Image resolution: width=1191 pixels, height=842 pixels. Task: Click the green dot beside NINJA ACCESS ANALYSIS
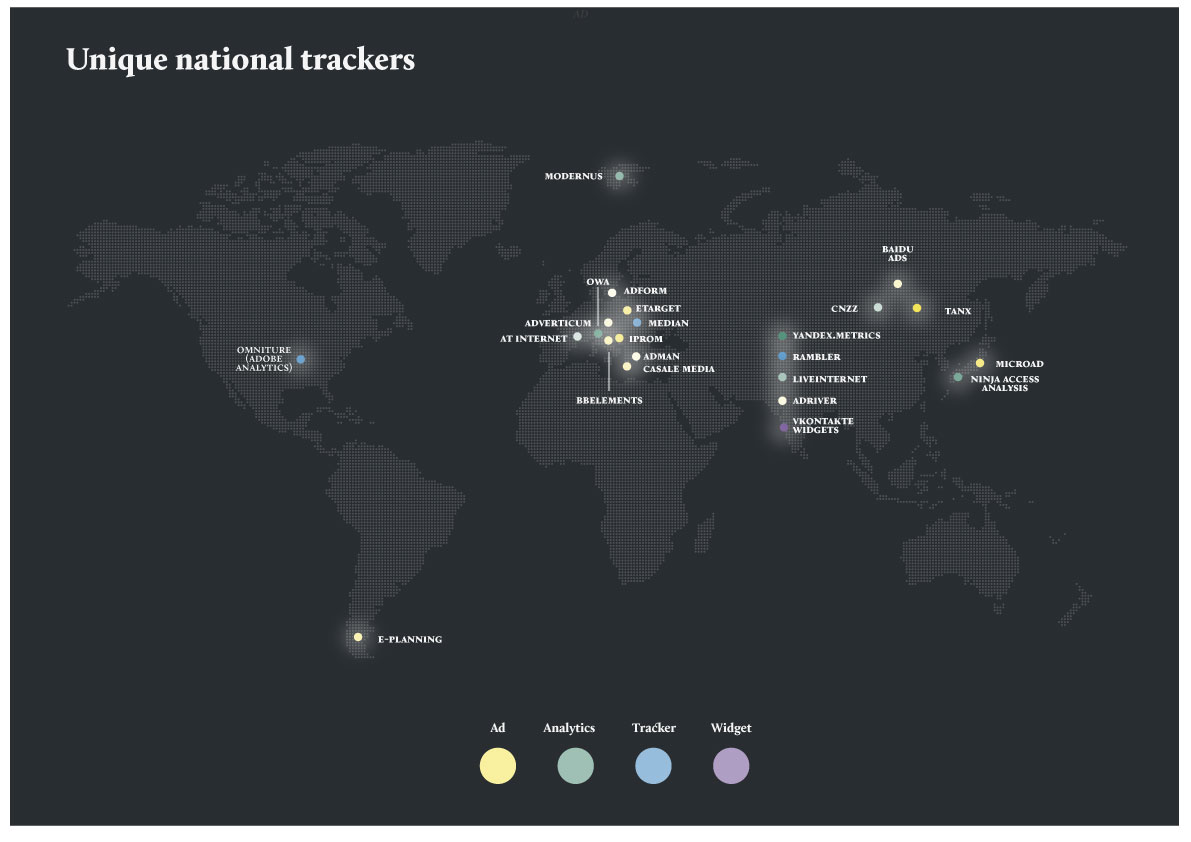(958, 377)
